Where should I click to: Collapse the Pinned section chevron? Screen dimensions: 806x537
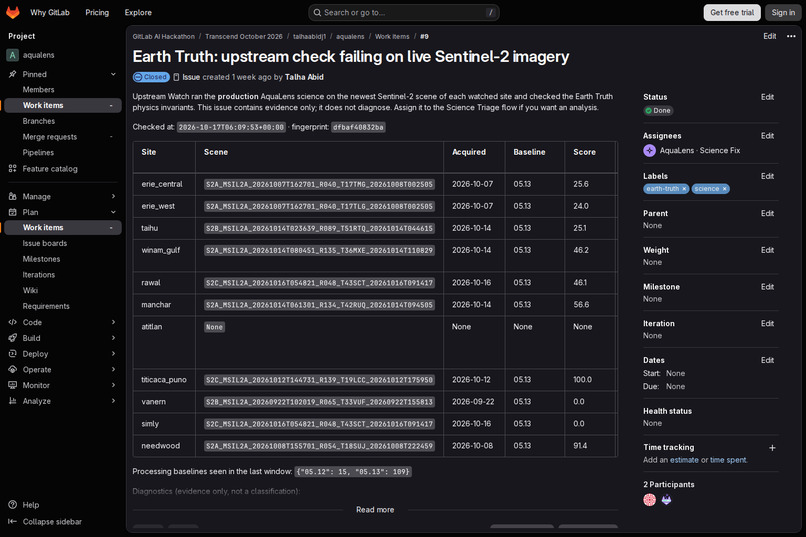tap(113, 75)
